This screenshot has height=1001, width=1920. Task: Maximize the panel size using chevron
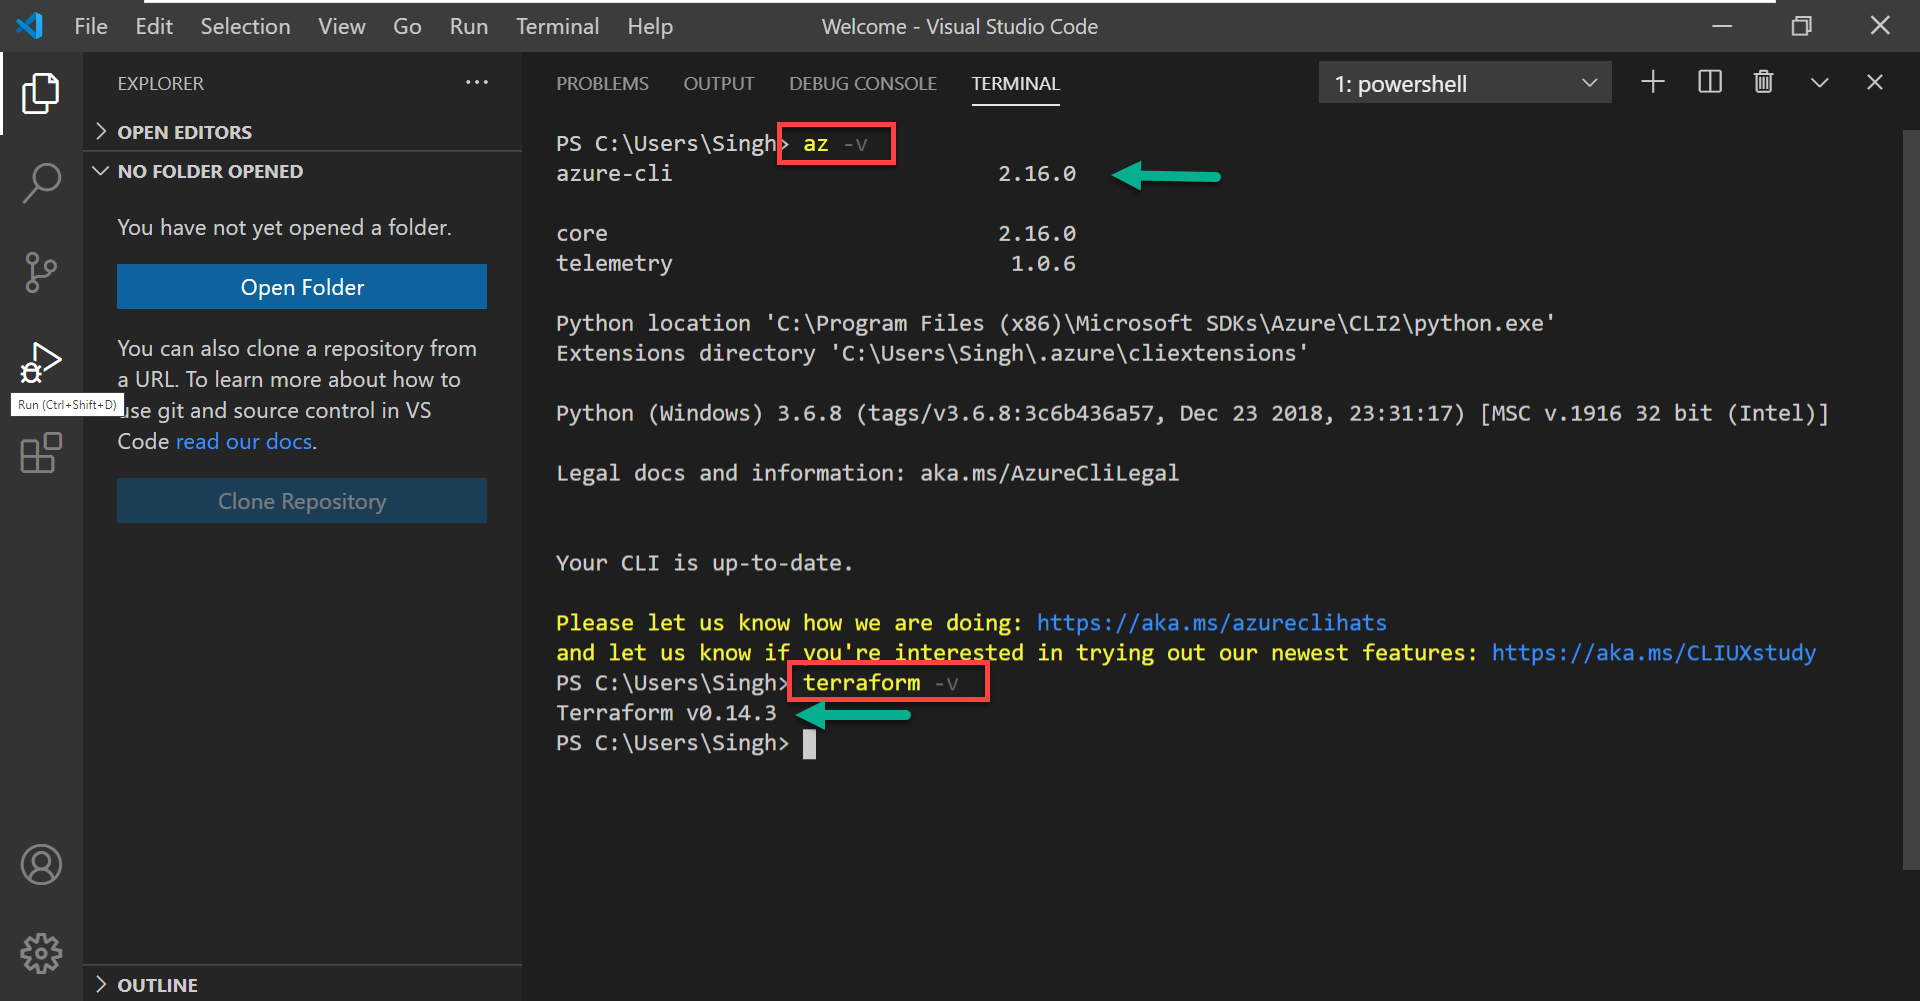[1819, 82]
